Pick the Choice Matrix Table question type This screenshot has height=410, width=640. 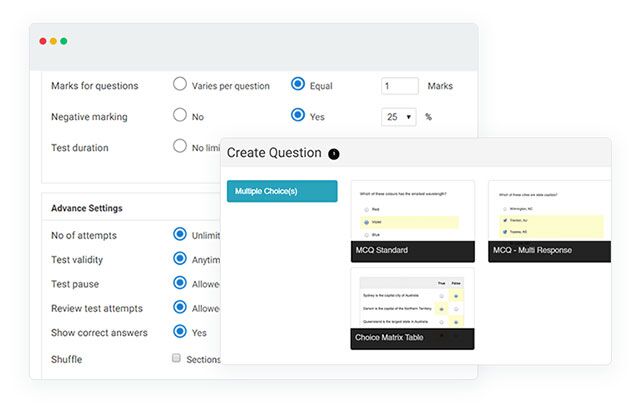click(x=412, y=309)
